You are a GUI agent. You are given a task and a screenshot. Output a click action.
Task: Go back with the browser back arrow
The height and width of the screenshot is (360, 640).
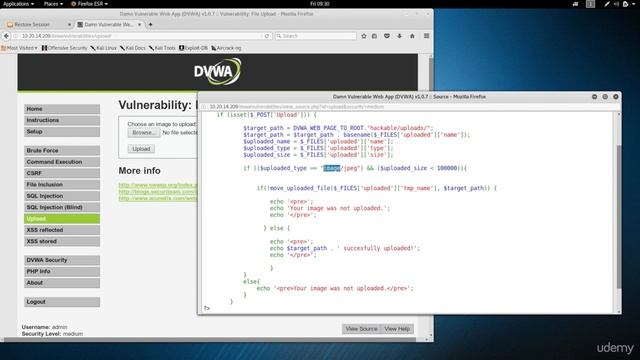[x=6, y=36]
